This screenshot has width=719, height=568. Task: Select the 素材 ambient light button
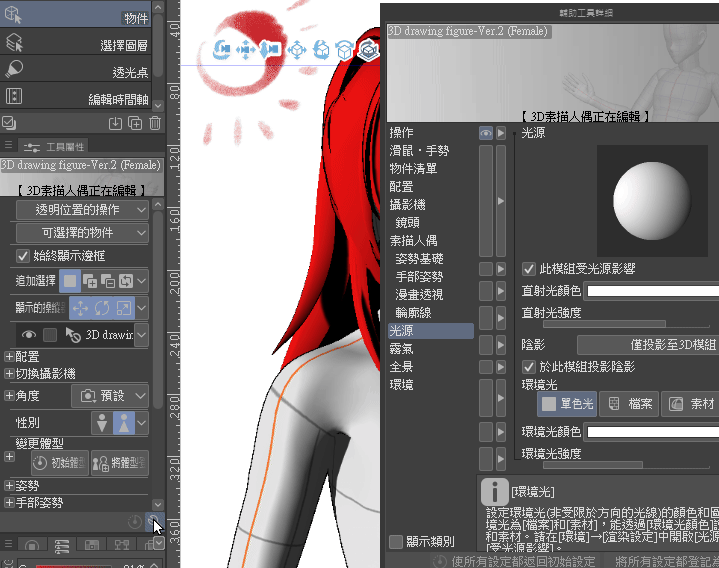[x=691, y=404]
